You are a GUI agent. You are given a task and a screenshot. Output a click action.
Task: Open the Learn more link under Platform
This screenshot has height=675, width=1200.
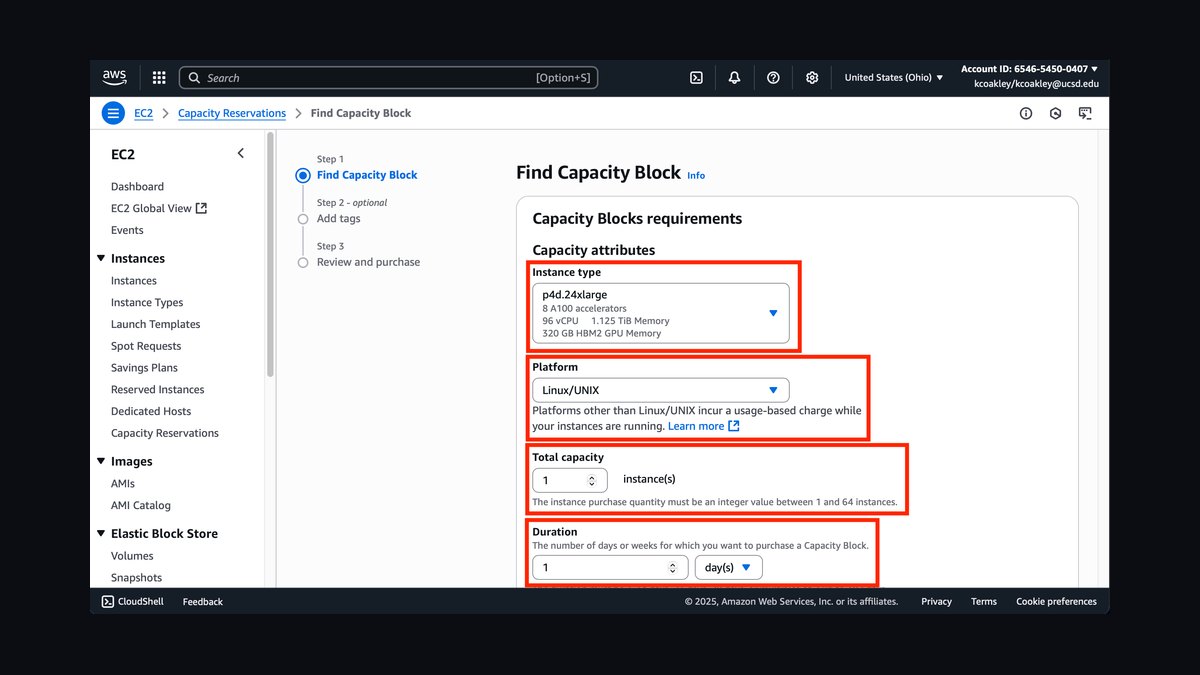click(x=696, y=426)
